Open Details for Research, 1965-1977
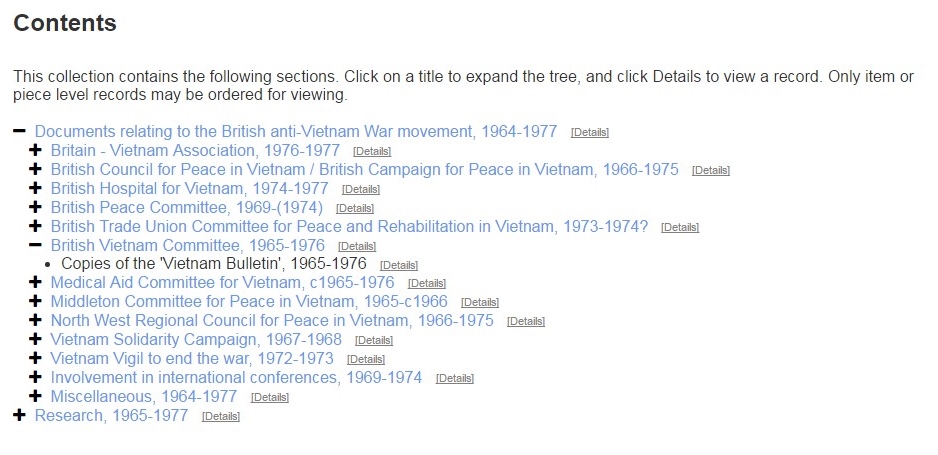Screen dimensions: 938x455 [x=220, y=417]
